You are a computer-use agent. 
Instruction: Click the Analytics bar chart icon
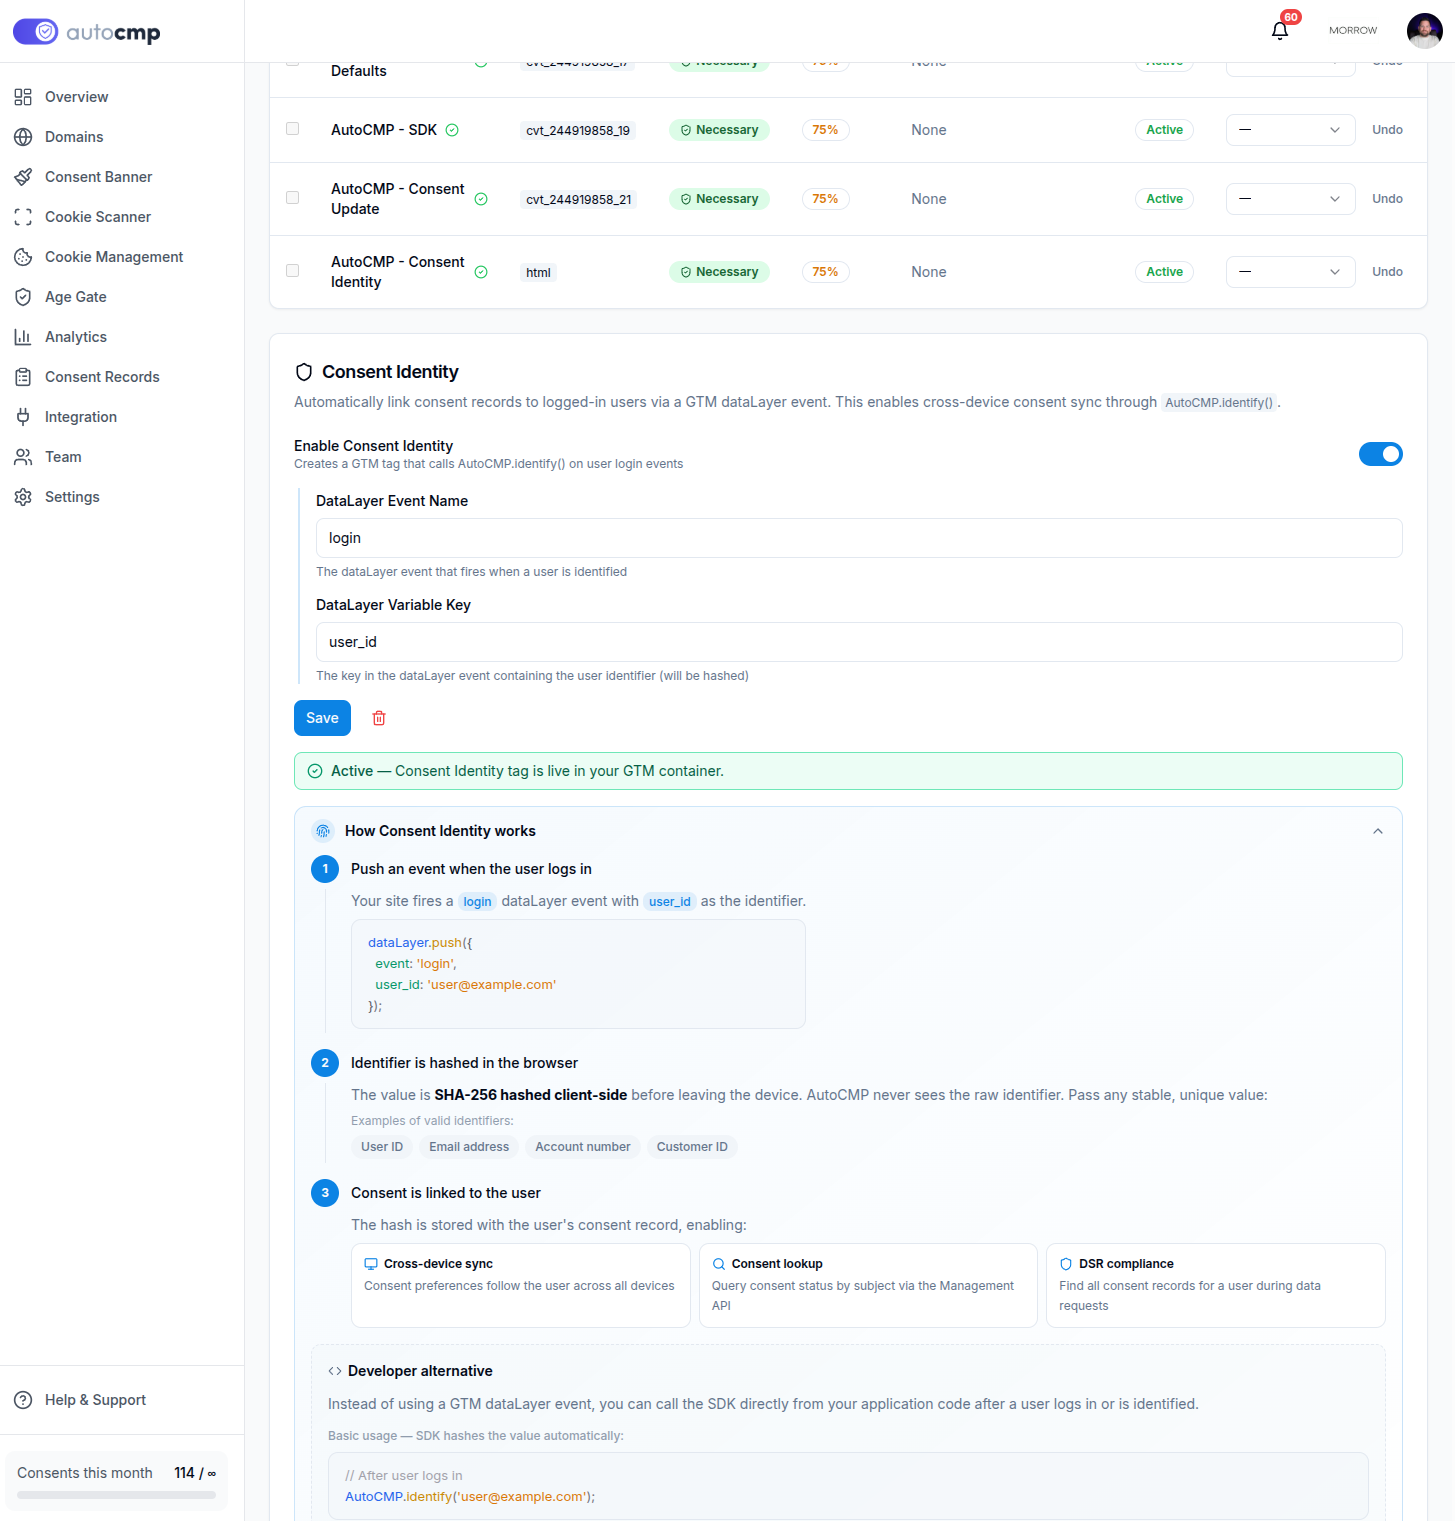[23, 337]
